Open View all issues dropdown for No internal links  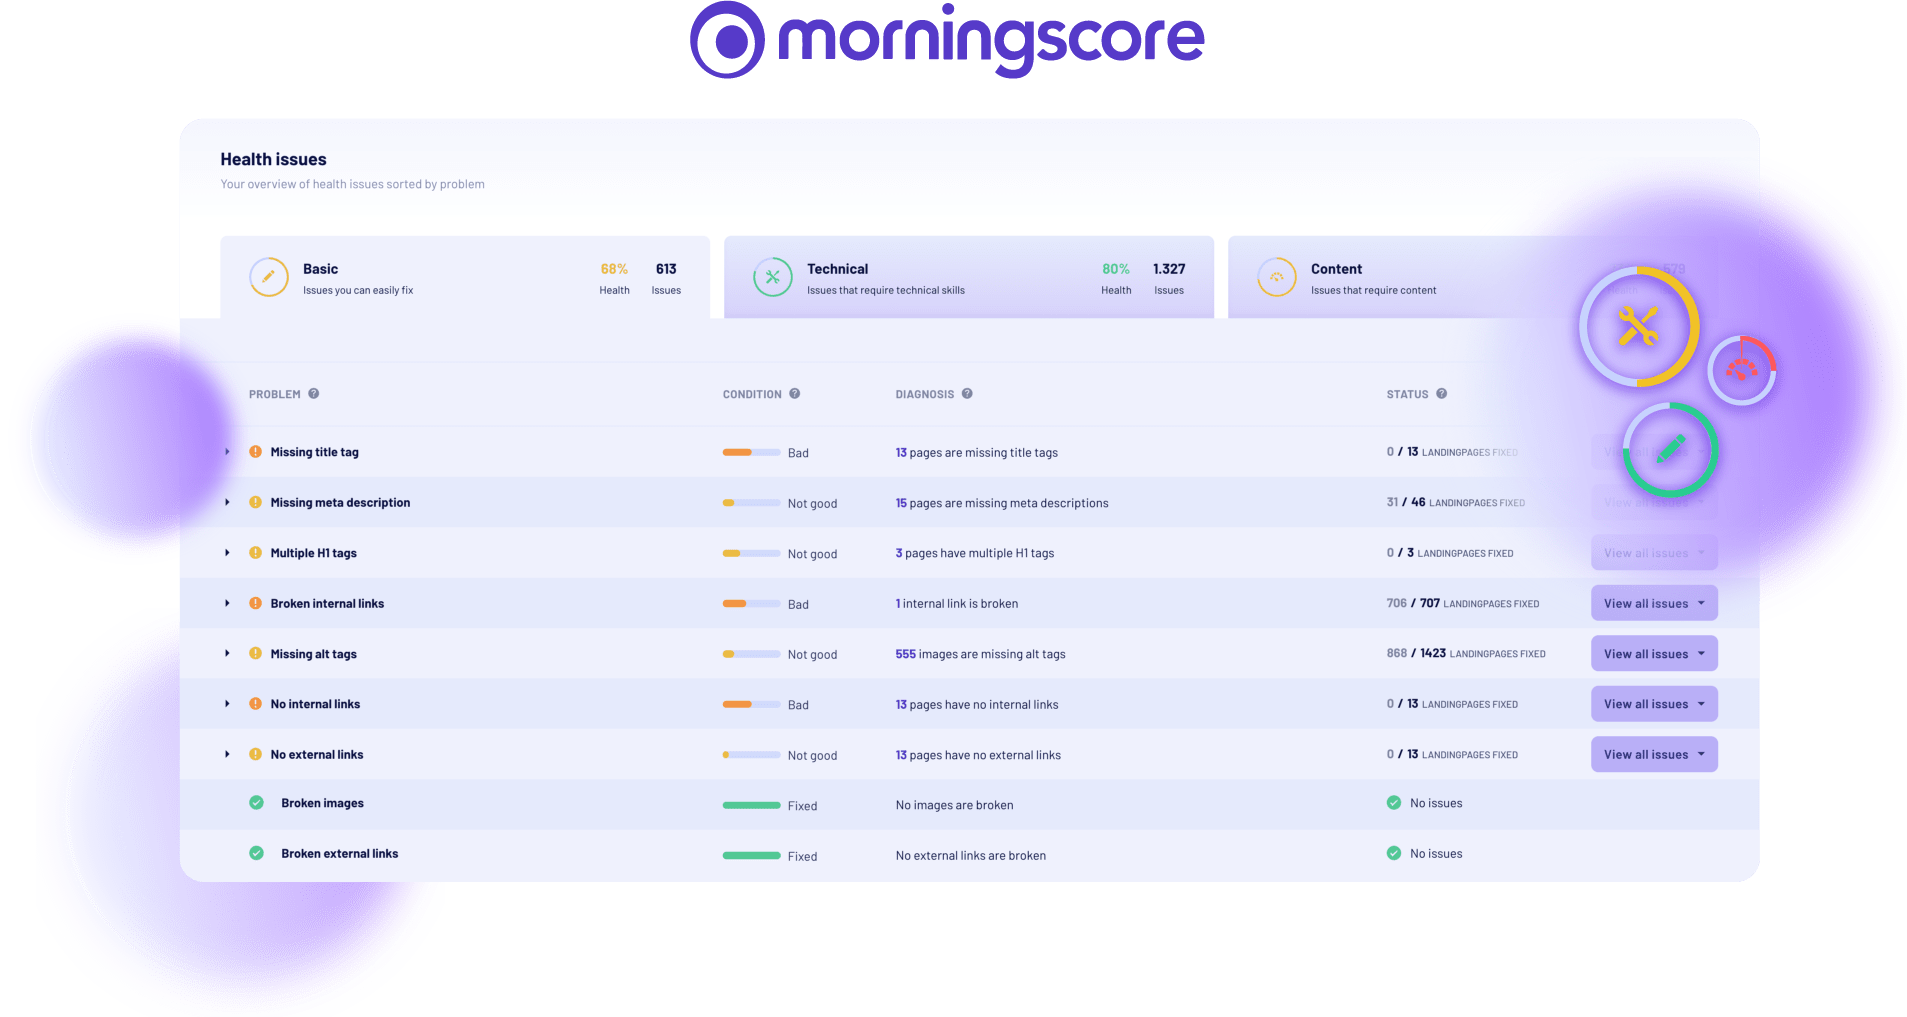click(x=1701, y=704)
